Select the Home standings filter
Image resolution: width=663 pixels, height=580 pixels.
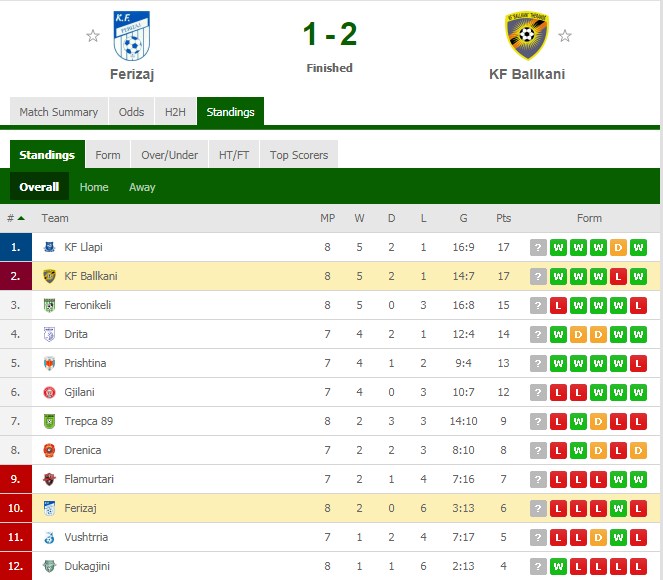click(94, 187)
